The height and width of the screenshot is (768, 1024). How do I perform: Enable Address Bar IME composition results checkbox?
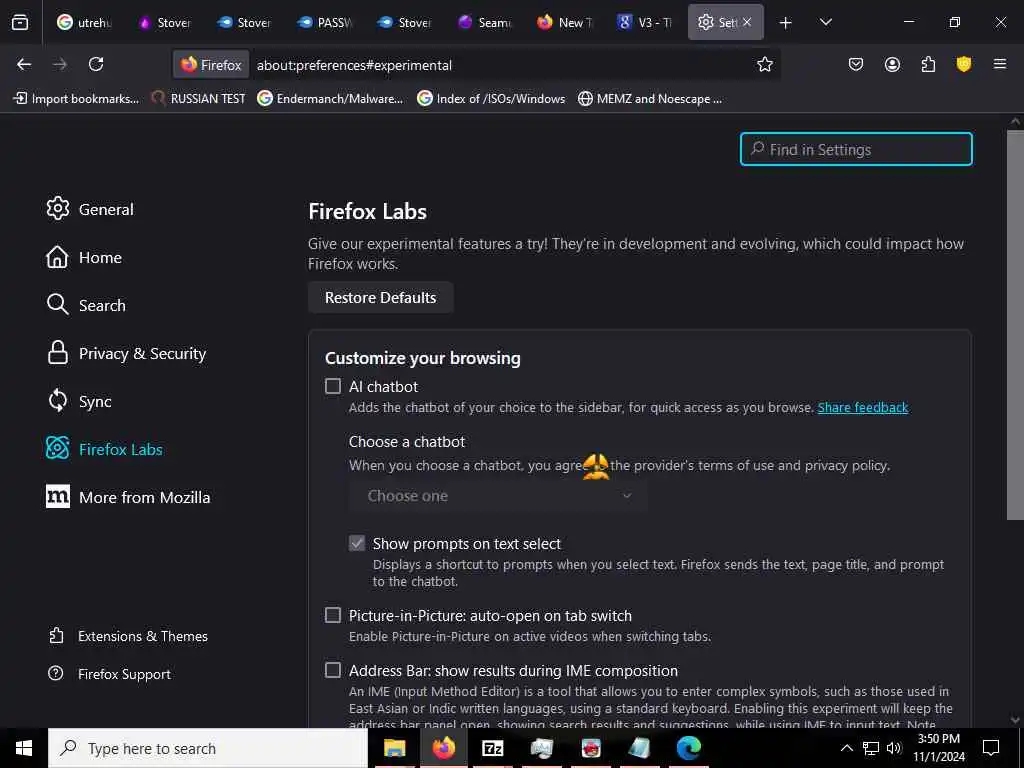[x=333, y=670]
